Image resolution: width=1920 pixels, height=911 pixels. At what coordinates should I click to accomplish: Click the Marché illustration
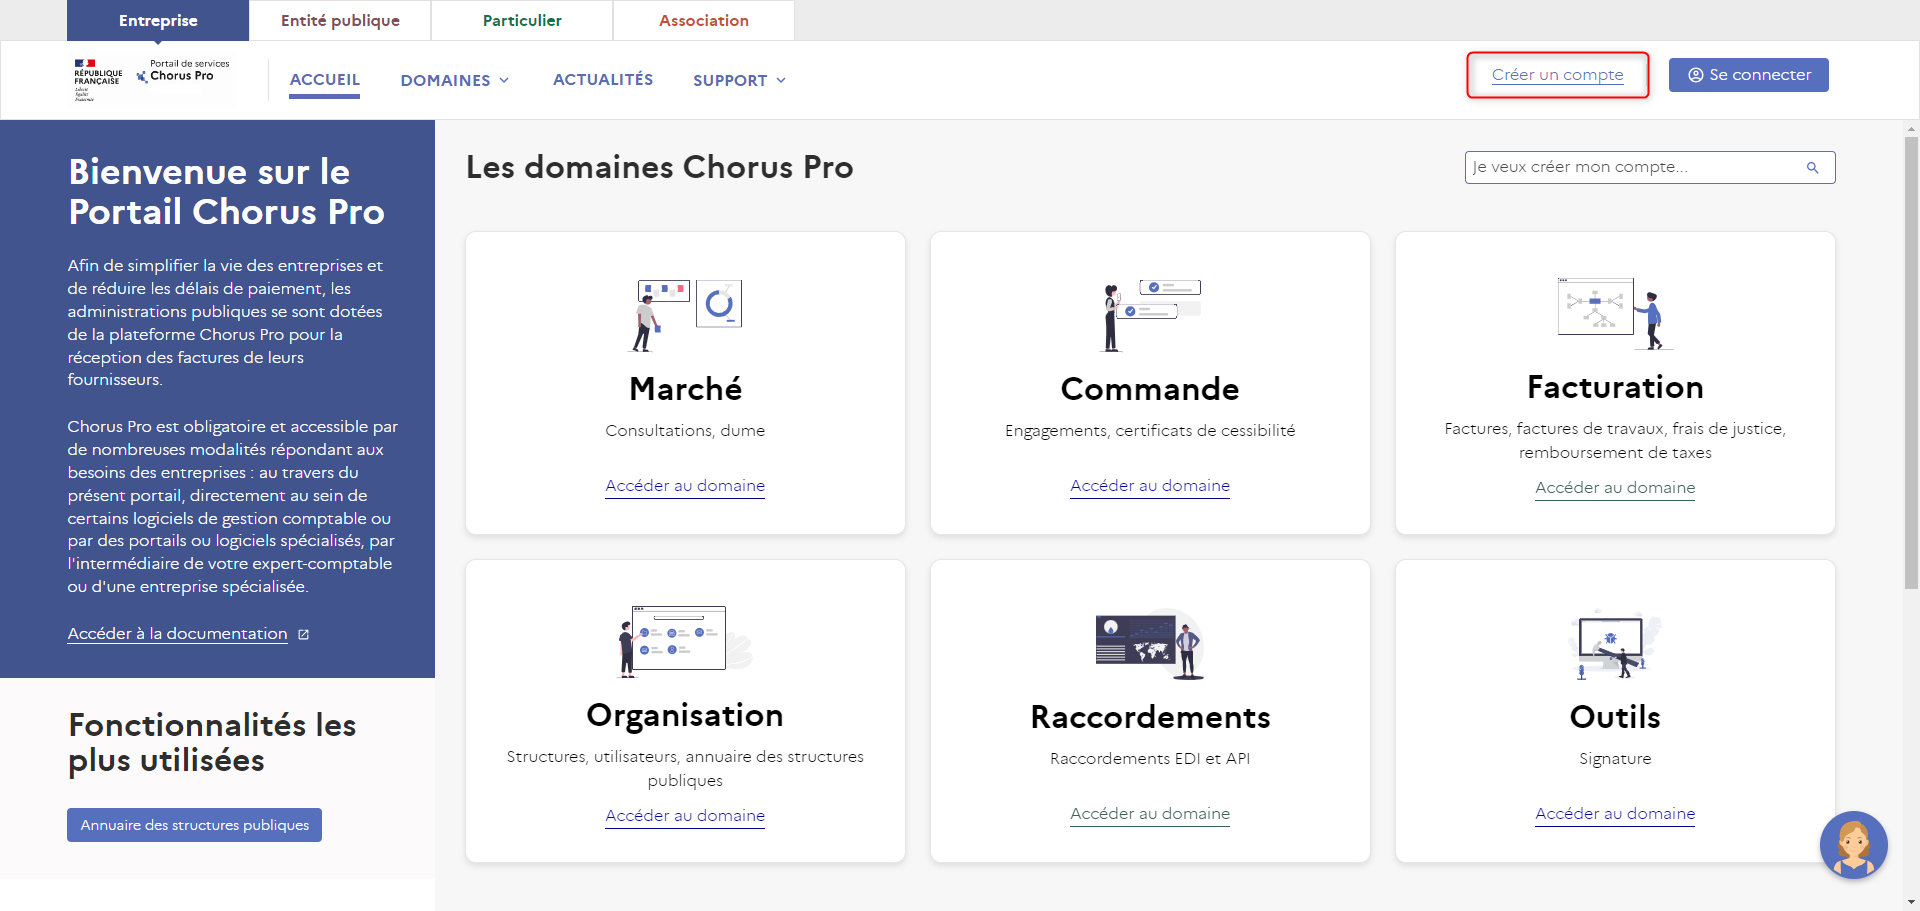(686, 315)
